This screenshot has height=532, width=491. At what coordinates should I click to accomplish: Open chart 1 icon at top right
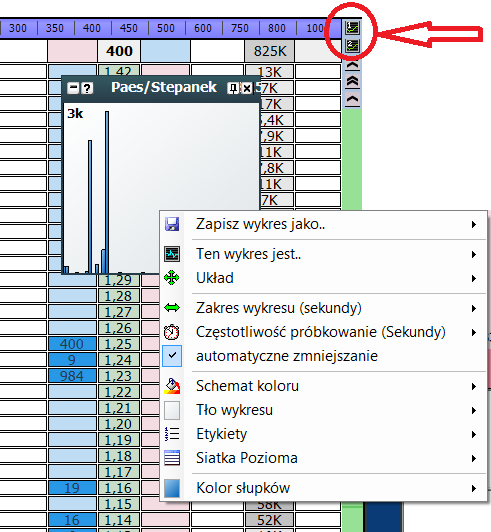[x=352, y=28]
